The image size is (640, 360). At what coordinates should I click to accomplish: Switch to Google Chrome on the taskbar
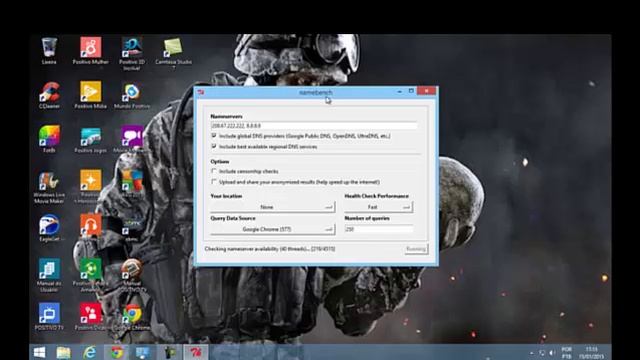click(x=116, y=352)
